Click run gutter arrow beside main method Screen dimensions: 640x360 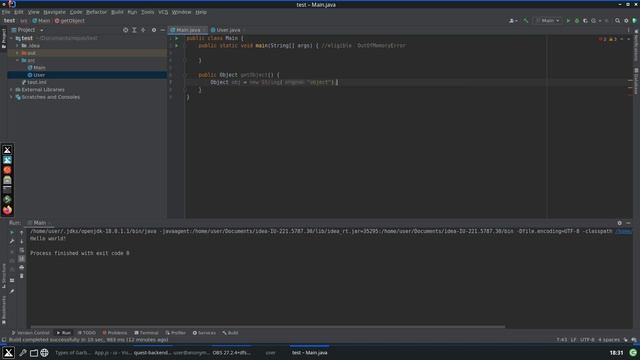(x=177, y=46)
